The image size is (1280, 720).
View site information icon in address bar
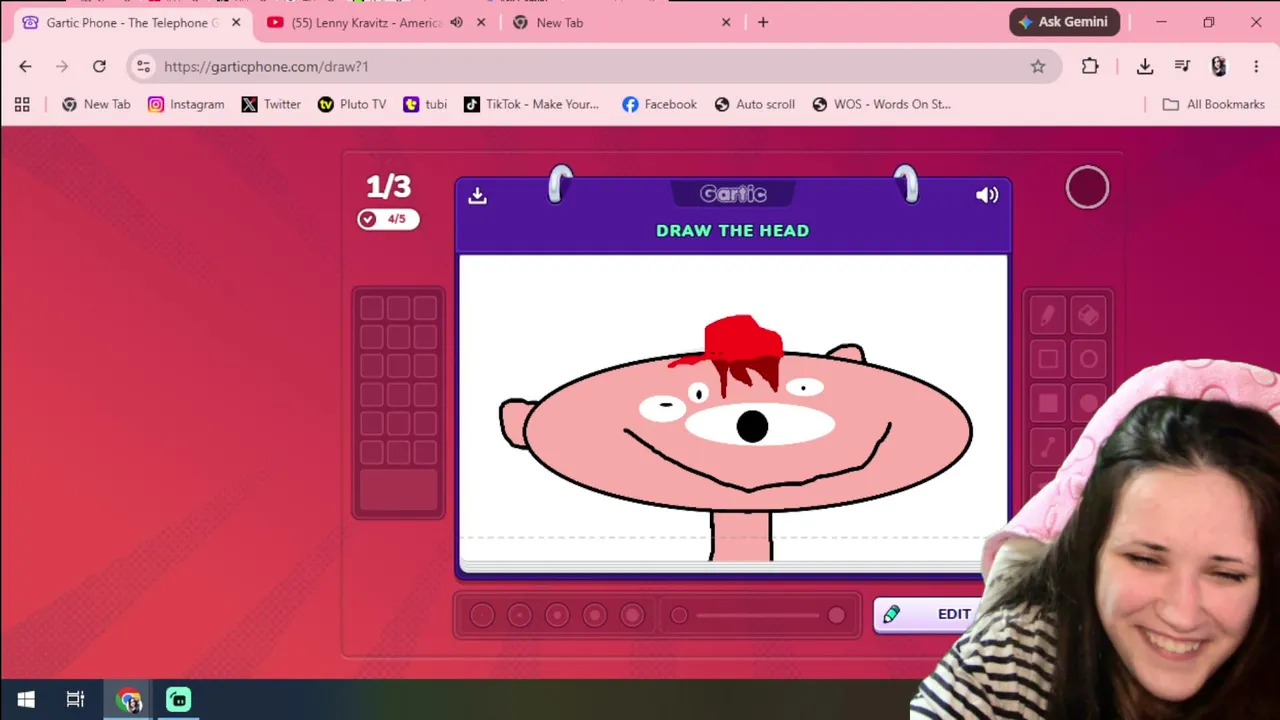pos(143,66)
